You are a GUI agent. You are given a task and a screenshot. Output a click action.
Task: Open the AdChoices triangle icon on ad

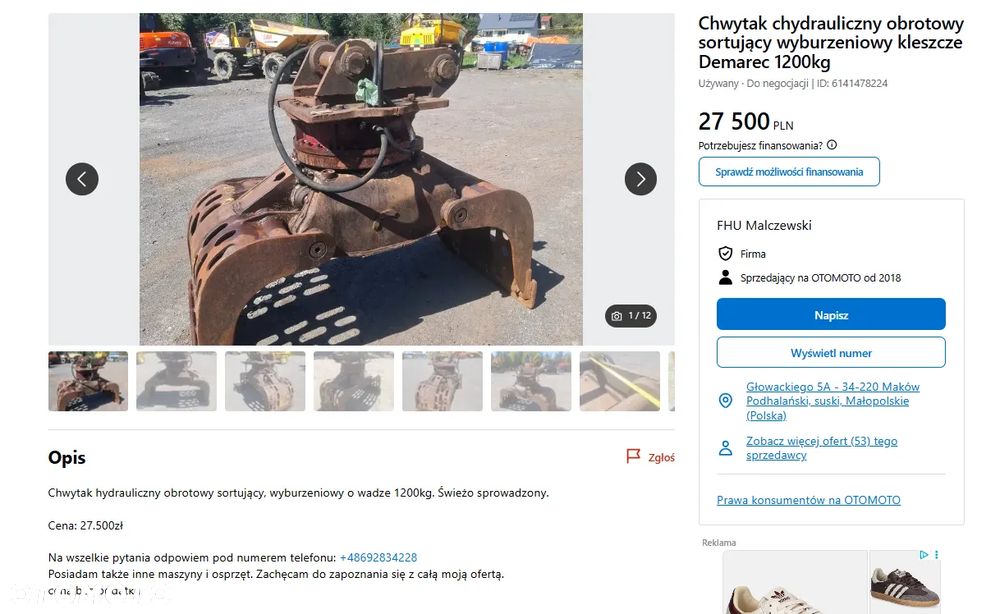[x=923, y=555]
